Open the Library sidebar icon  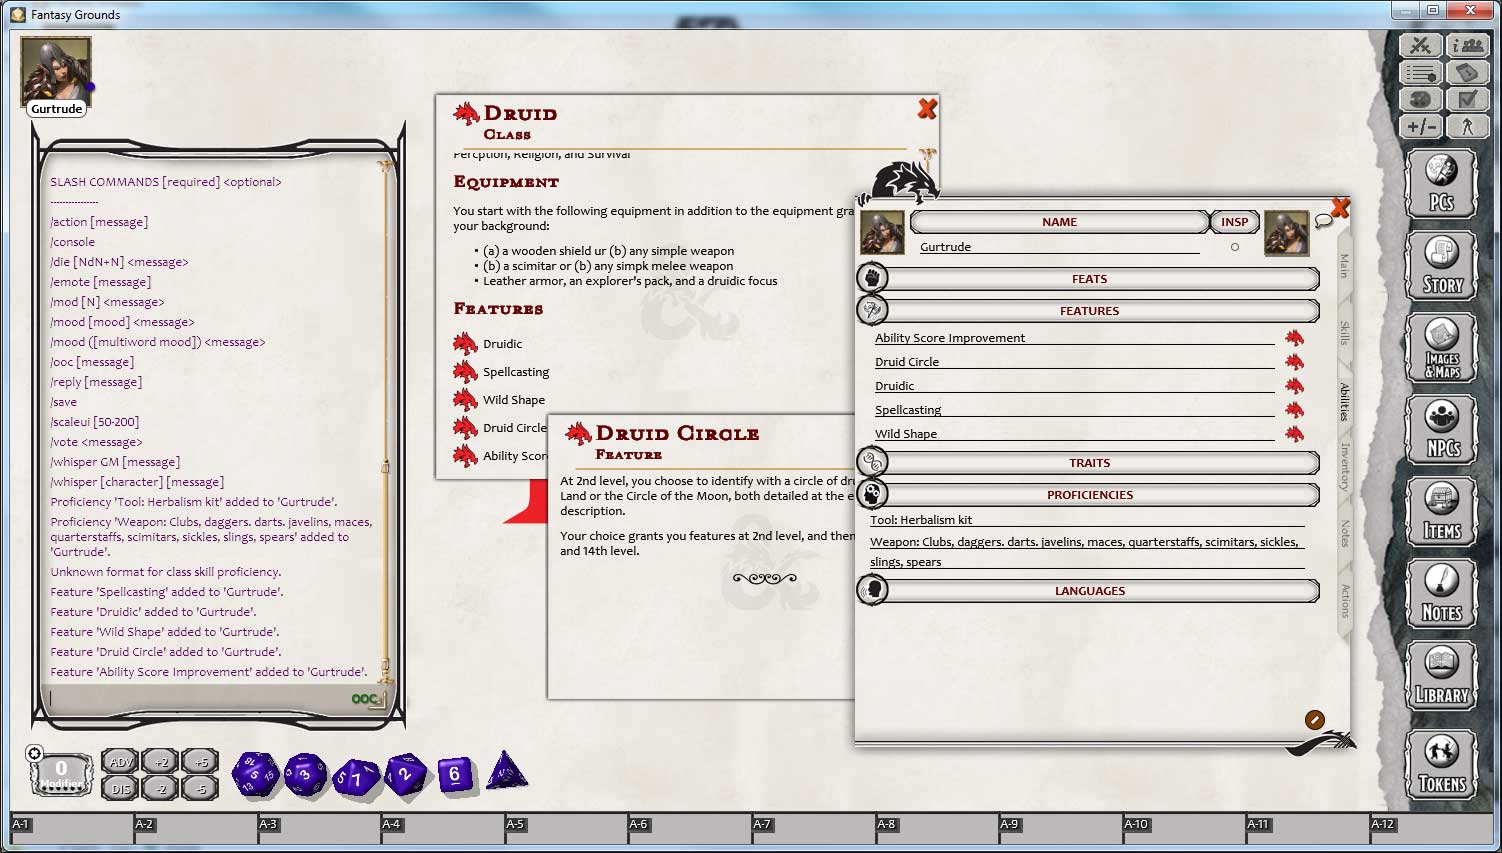coord(1441,676)
